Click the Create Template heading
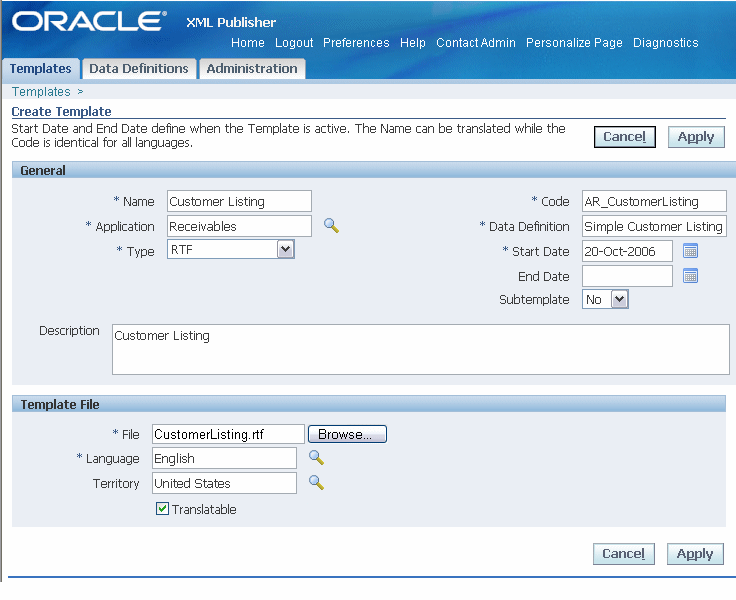 (61, 111)
